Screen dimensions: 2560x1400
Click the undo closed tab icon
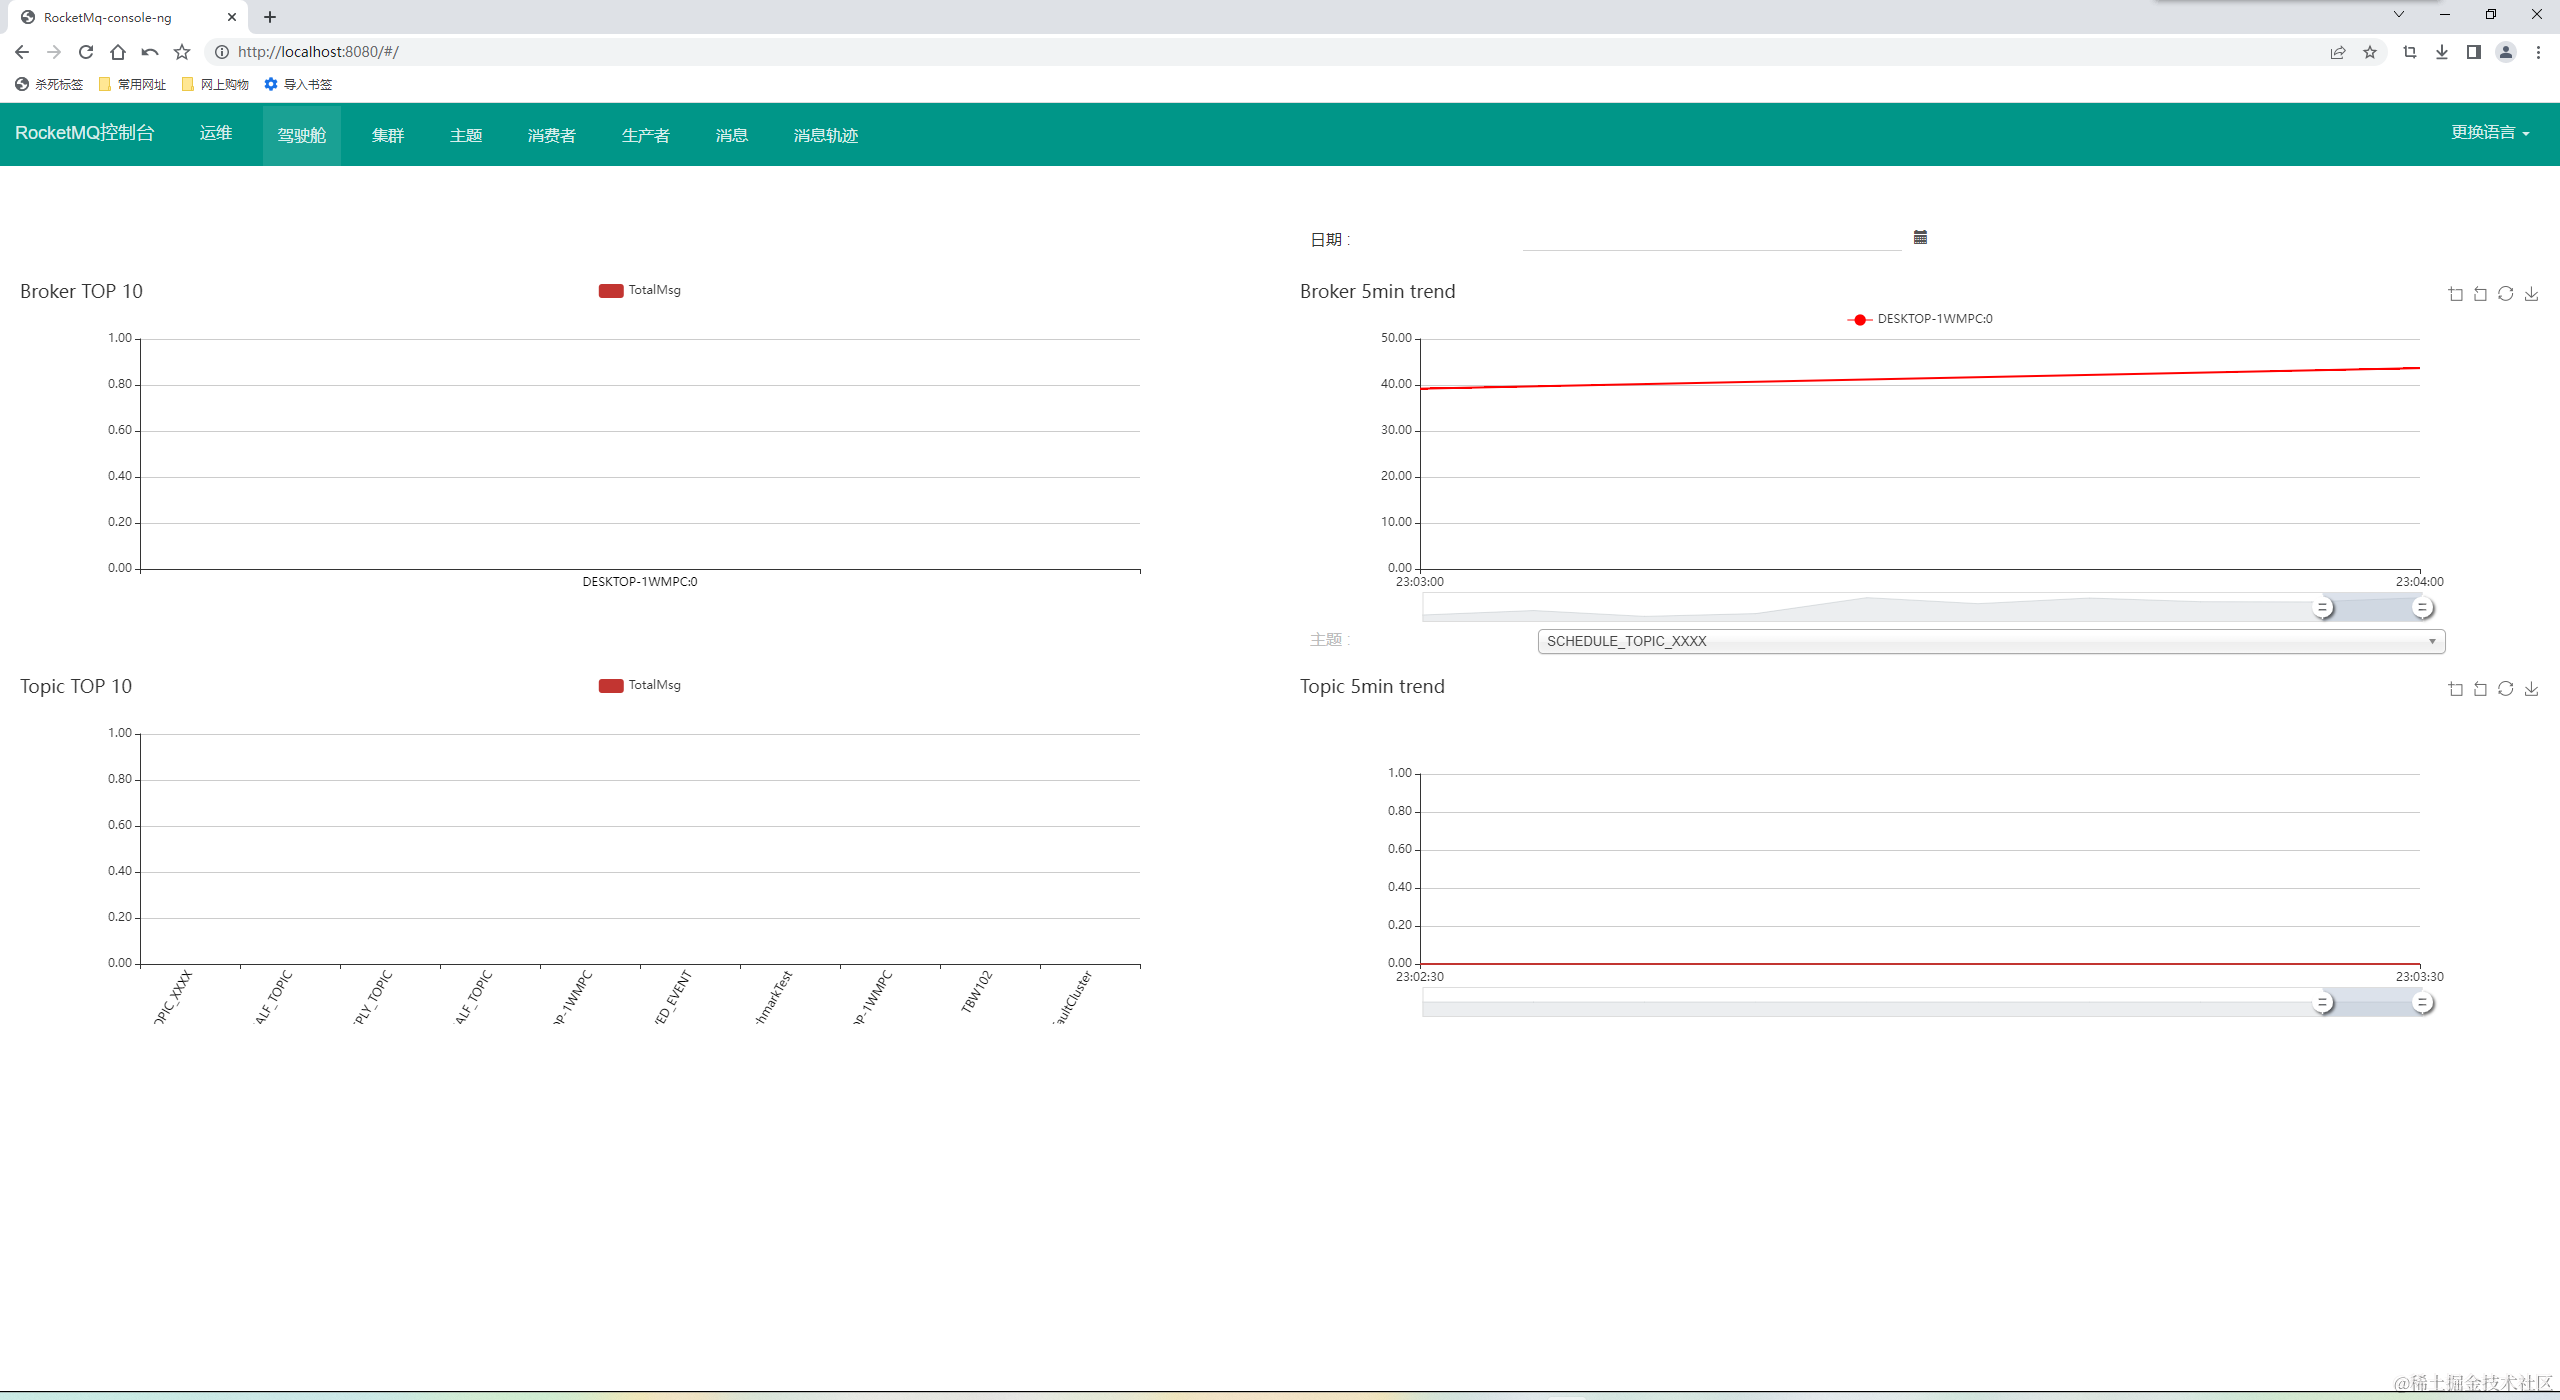click(150, 52)
